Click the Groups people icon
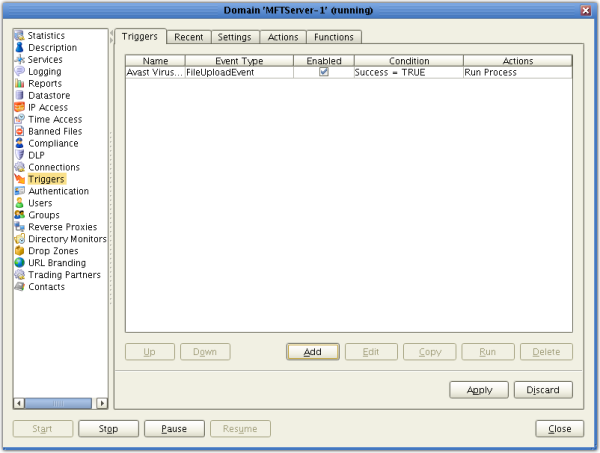The image size is (600, 453). tap(19, 215)
